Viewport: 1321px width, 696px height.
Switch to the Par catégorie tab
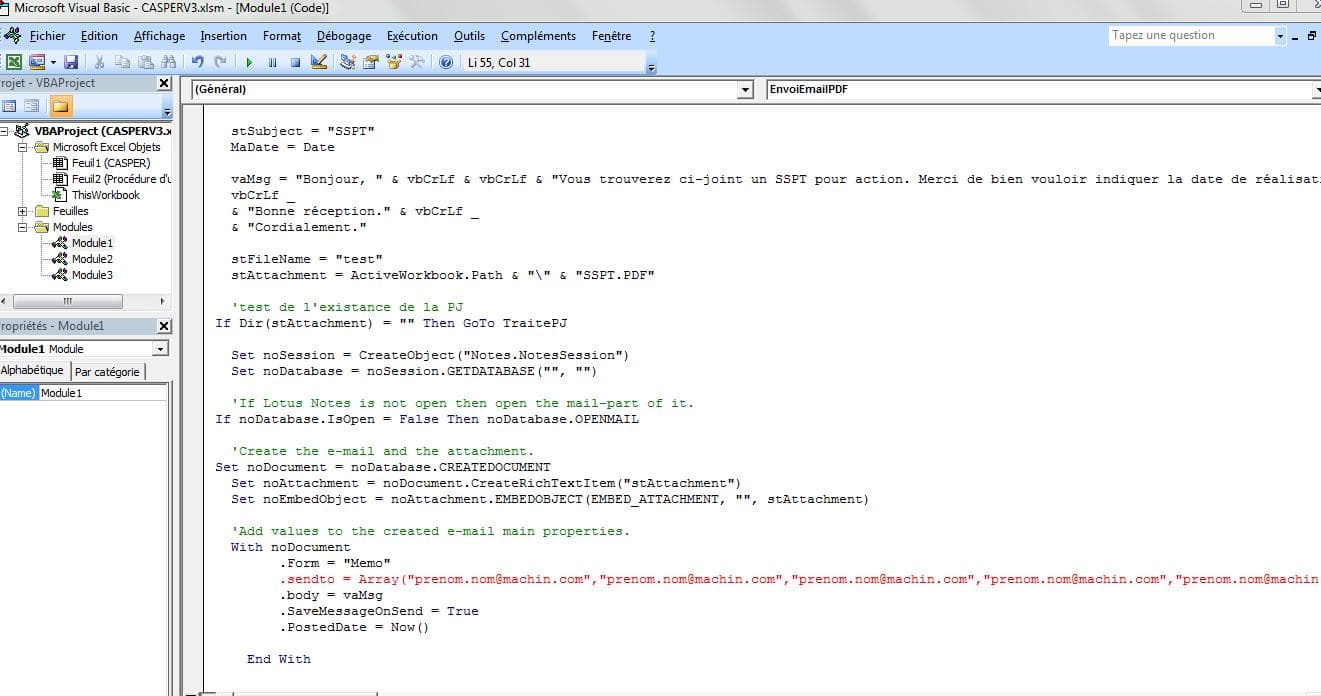107,372
